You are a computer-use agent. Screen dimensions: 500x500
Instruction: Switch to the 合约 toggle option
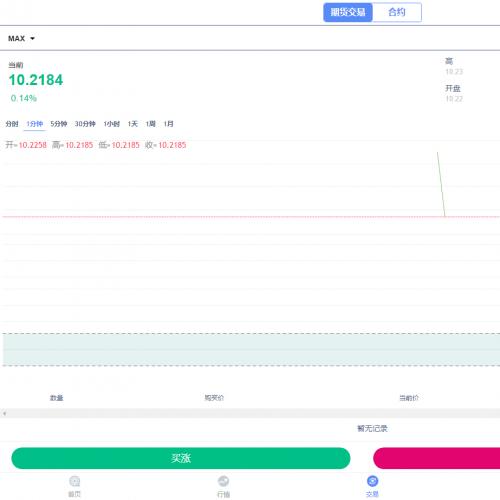pos(397,12)
